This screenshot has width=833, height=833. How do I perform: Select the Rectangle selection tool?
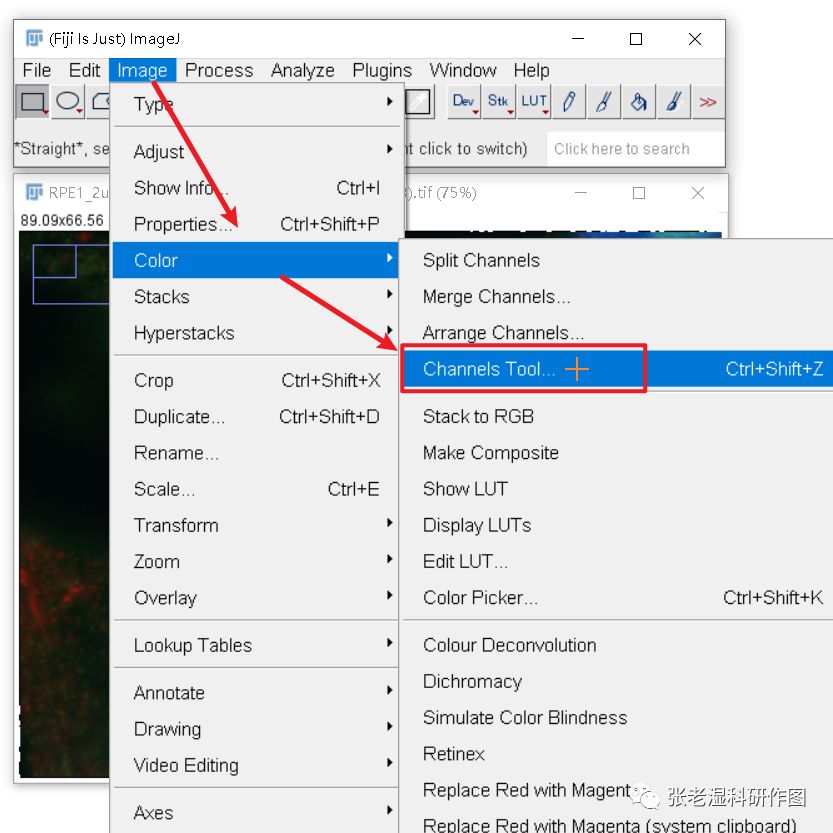(x=32, y=101)
